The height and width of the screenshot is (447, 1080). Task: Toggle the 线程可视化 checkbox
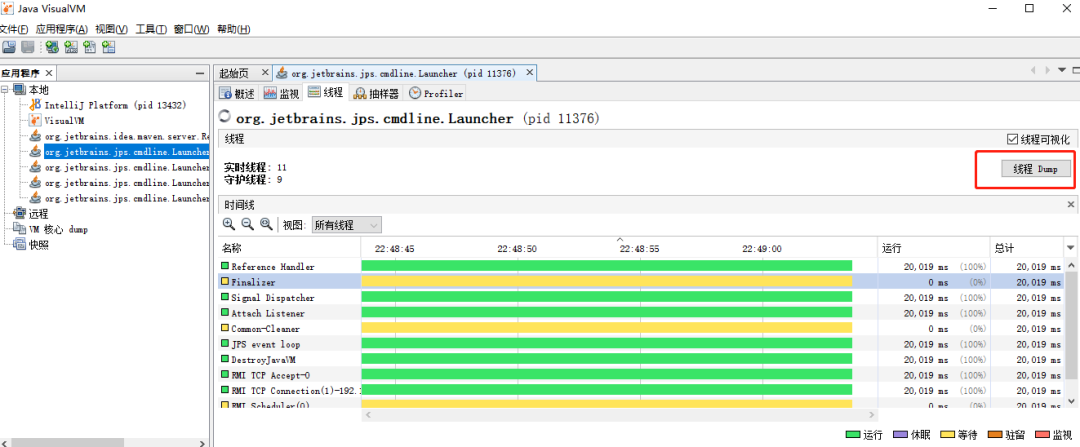click(1012, 139)
